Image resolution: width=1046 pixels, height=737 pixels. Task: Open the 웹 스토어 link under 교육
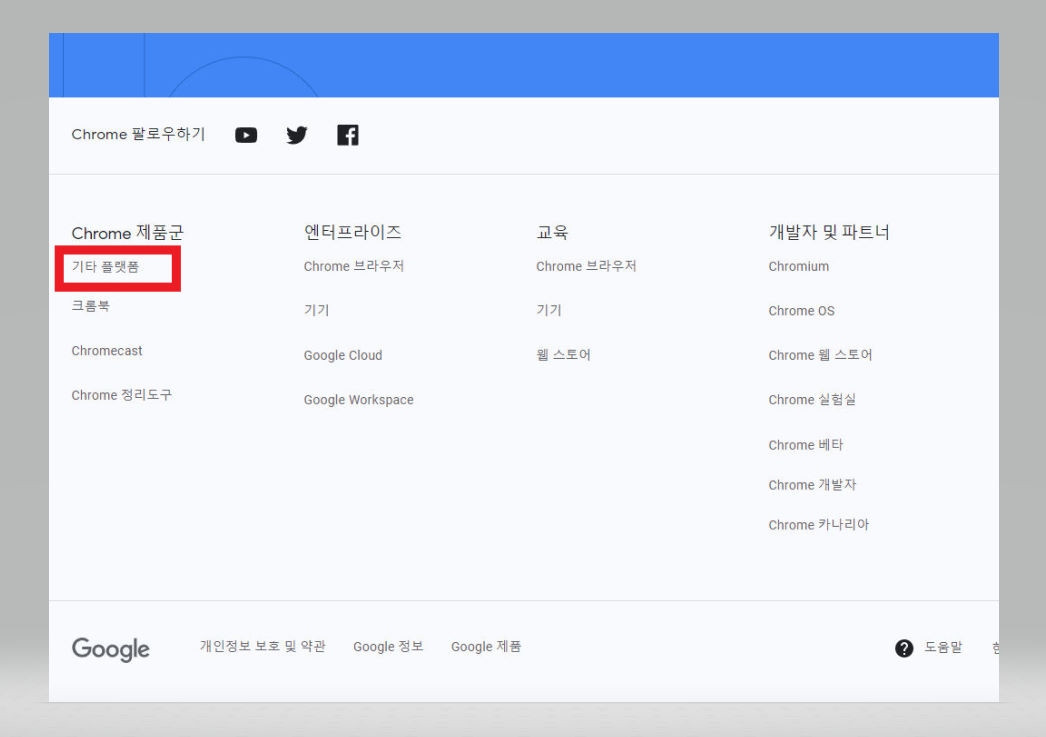[x=564, y=355]
